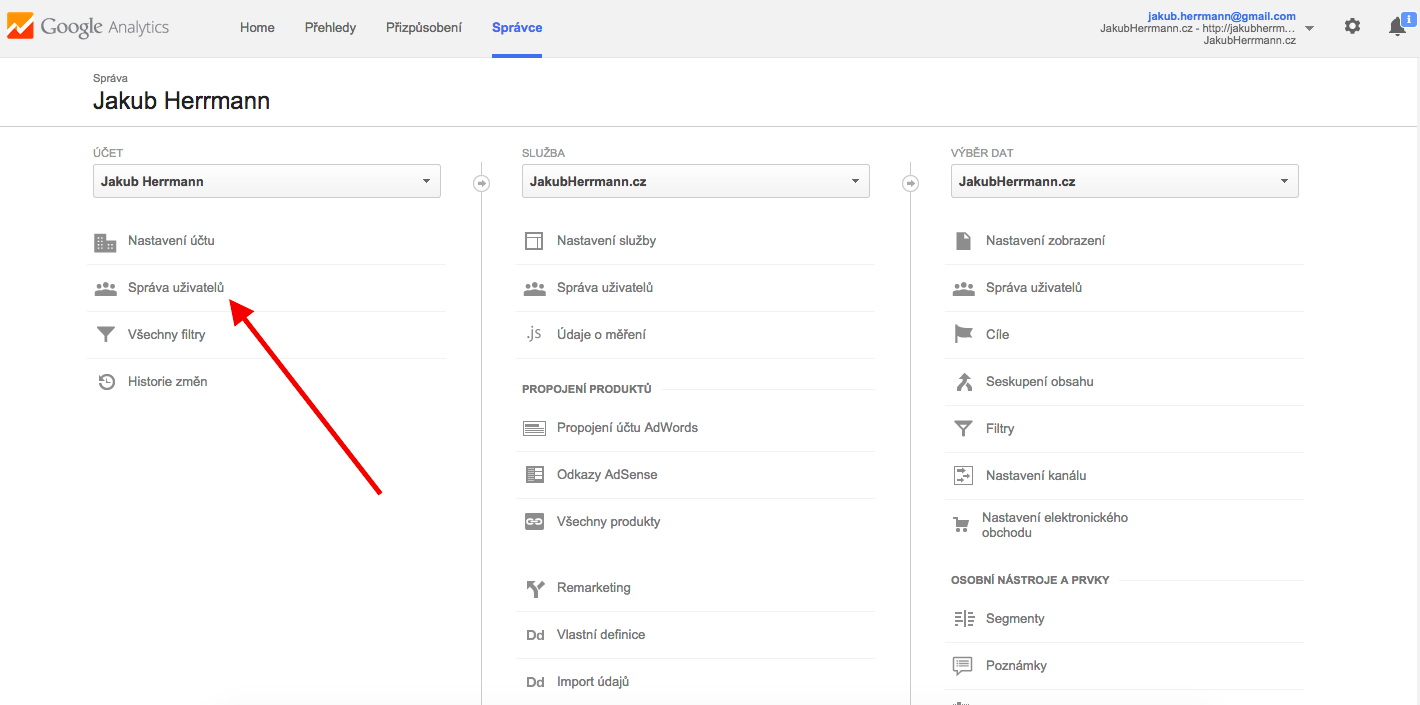Open the Import údajů link
Image resolution: width=1420 pixels, height=705 pixels.
click(x=593, y=682)
